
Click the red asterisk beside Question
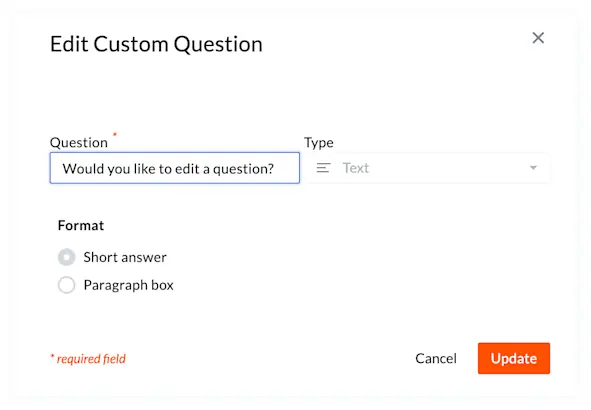[115, 134]
